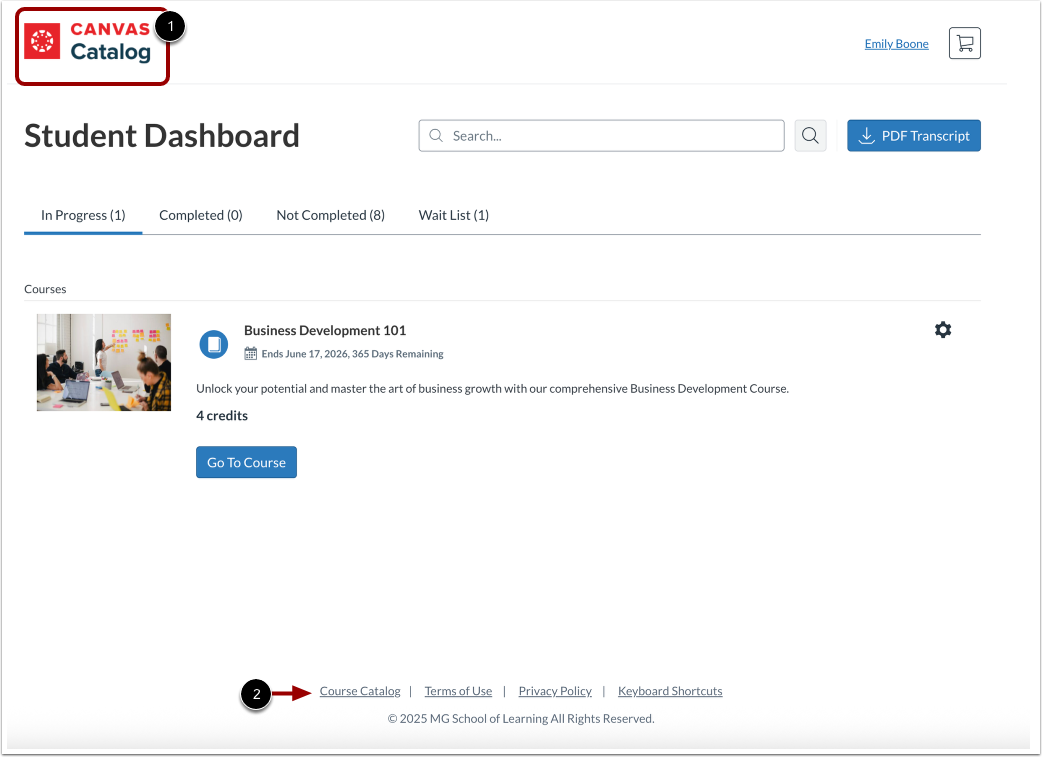1042x757 pixels.
Task: Click the 'Courses' section label
Action: click(x=45, y=289)
